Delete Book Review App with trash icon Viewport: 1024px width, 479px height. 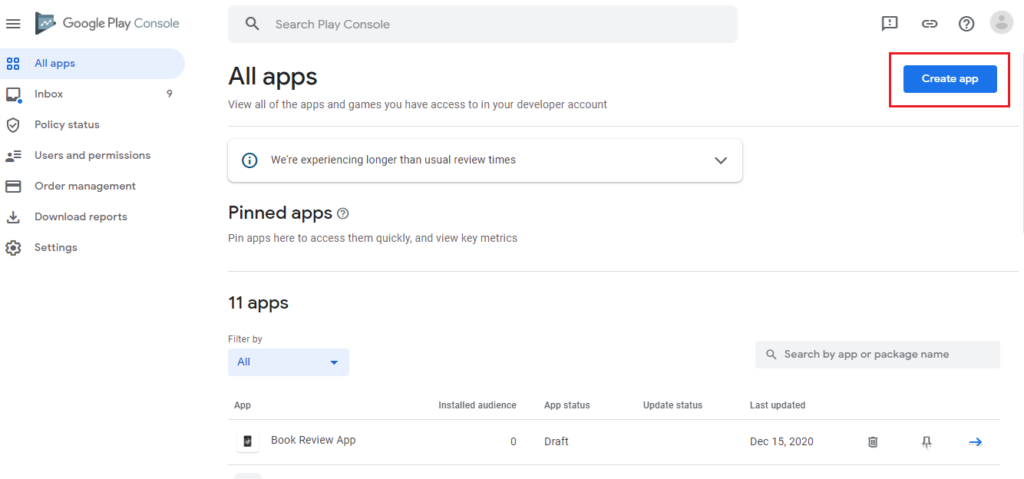872,442
